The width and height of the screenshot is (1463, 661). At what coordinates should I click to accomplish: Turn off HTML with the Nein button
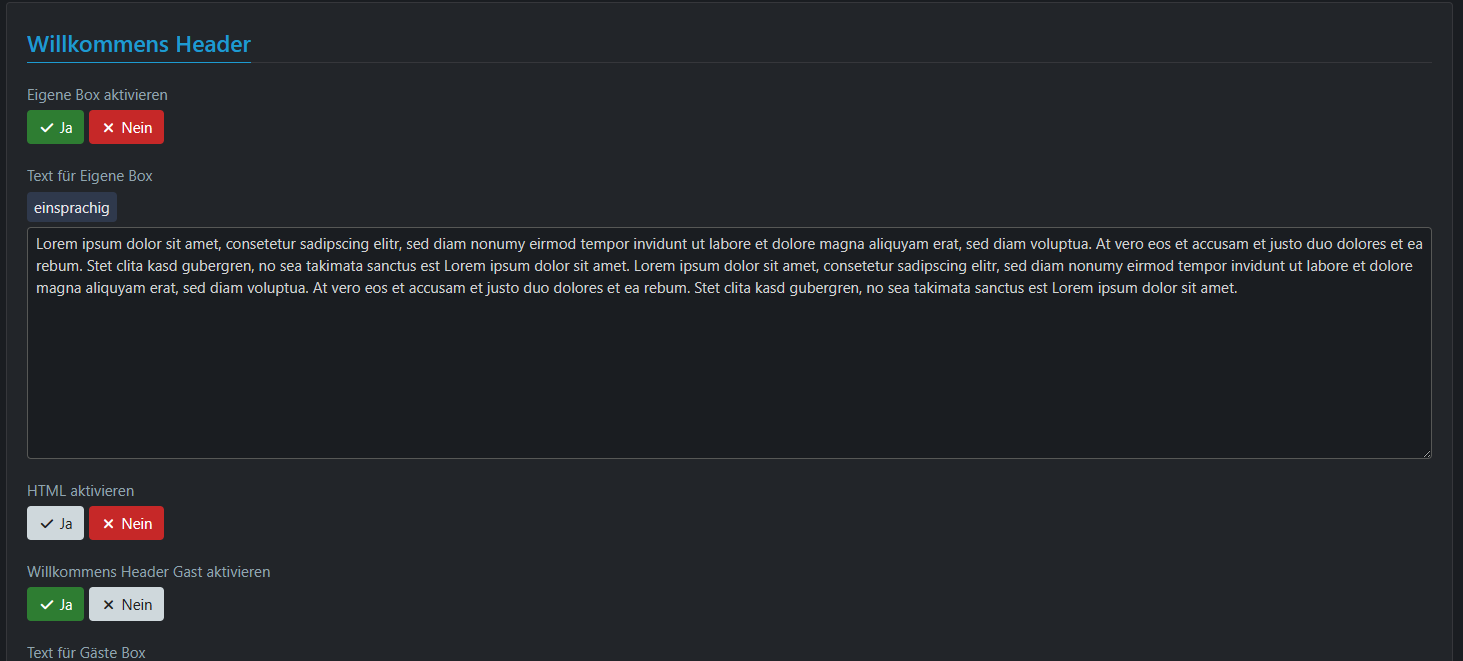click(x=127, y=524)
